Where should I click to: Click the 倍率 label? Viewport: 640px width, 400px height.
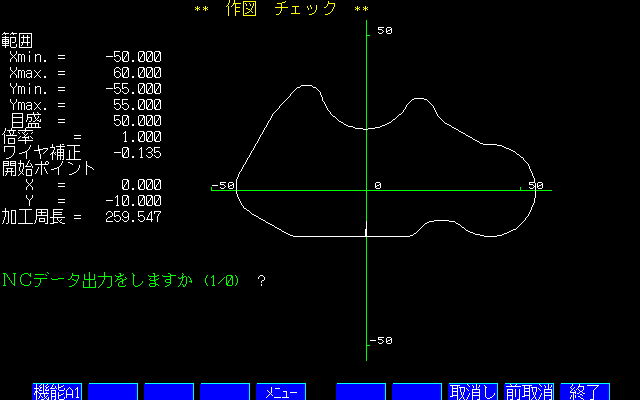pos(18,137)
